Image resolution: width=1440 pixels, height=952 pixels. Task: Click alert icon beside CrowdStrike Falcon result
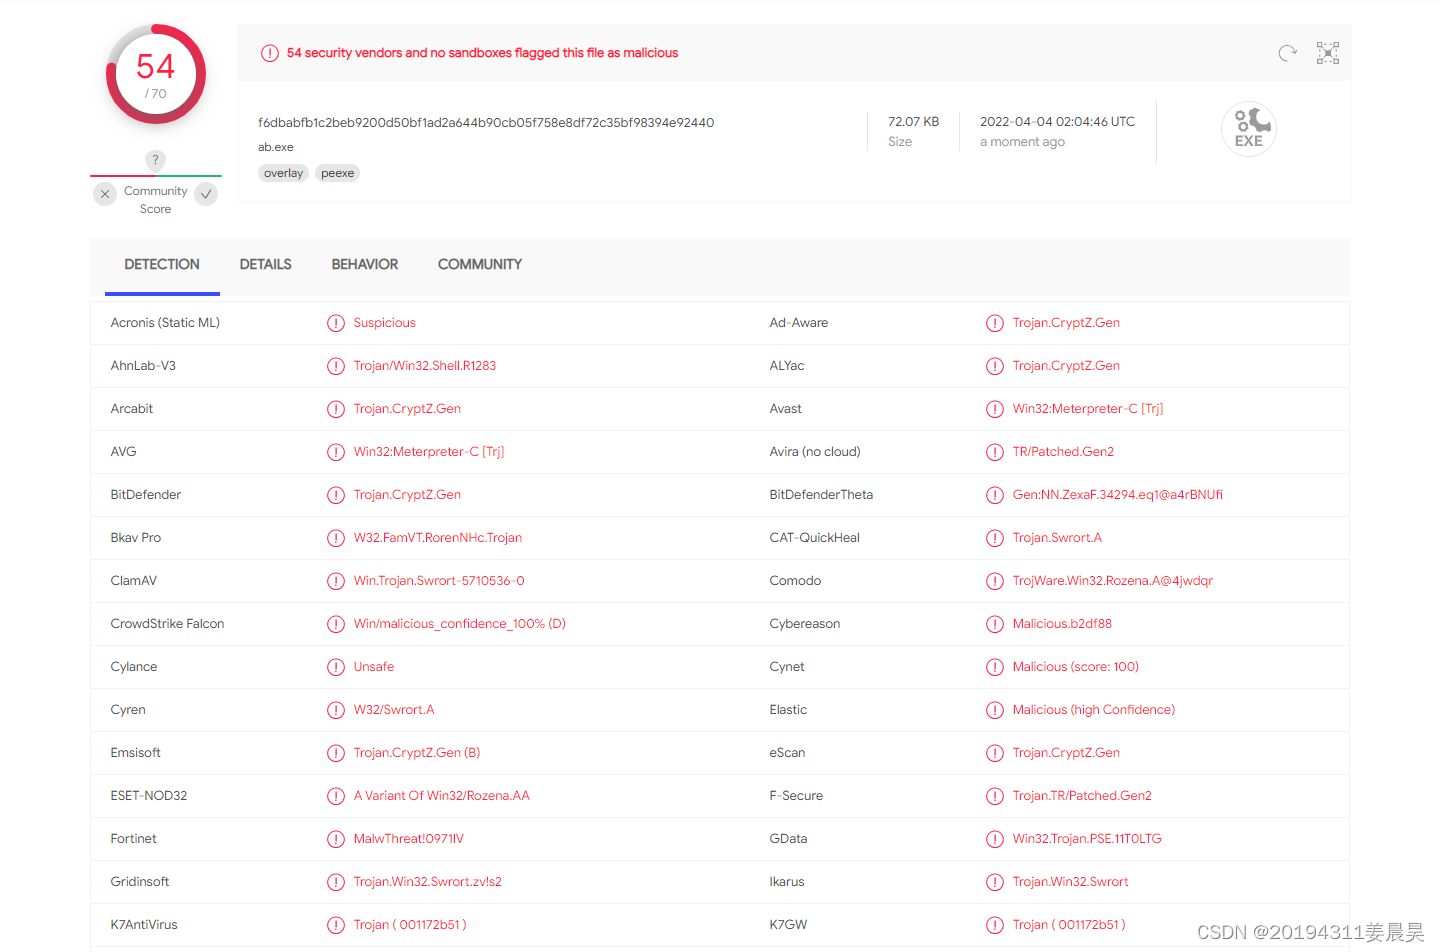336,624
